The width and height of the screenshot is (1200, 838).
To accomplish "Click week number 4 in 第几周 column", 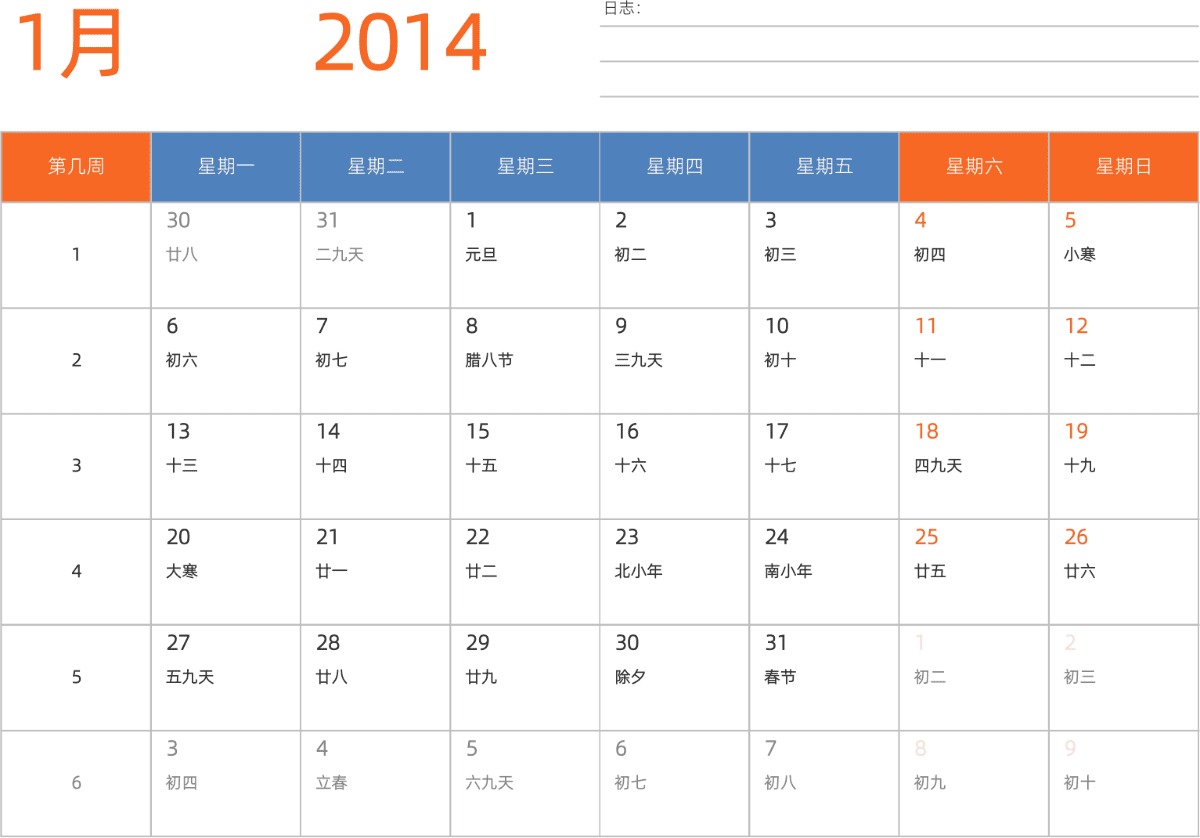I will (x=76, y=572).
